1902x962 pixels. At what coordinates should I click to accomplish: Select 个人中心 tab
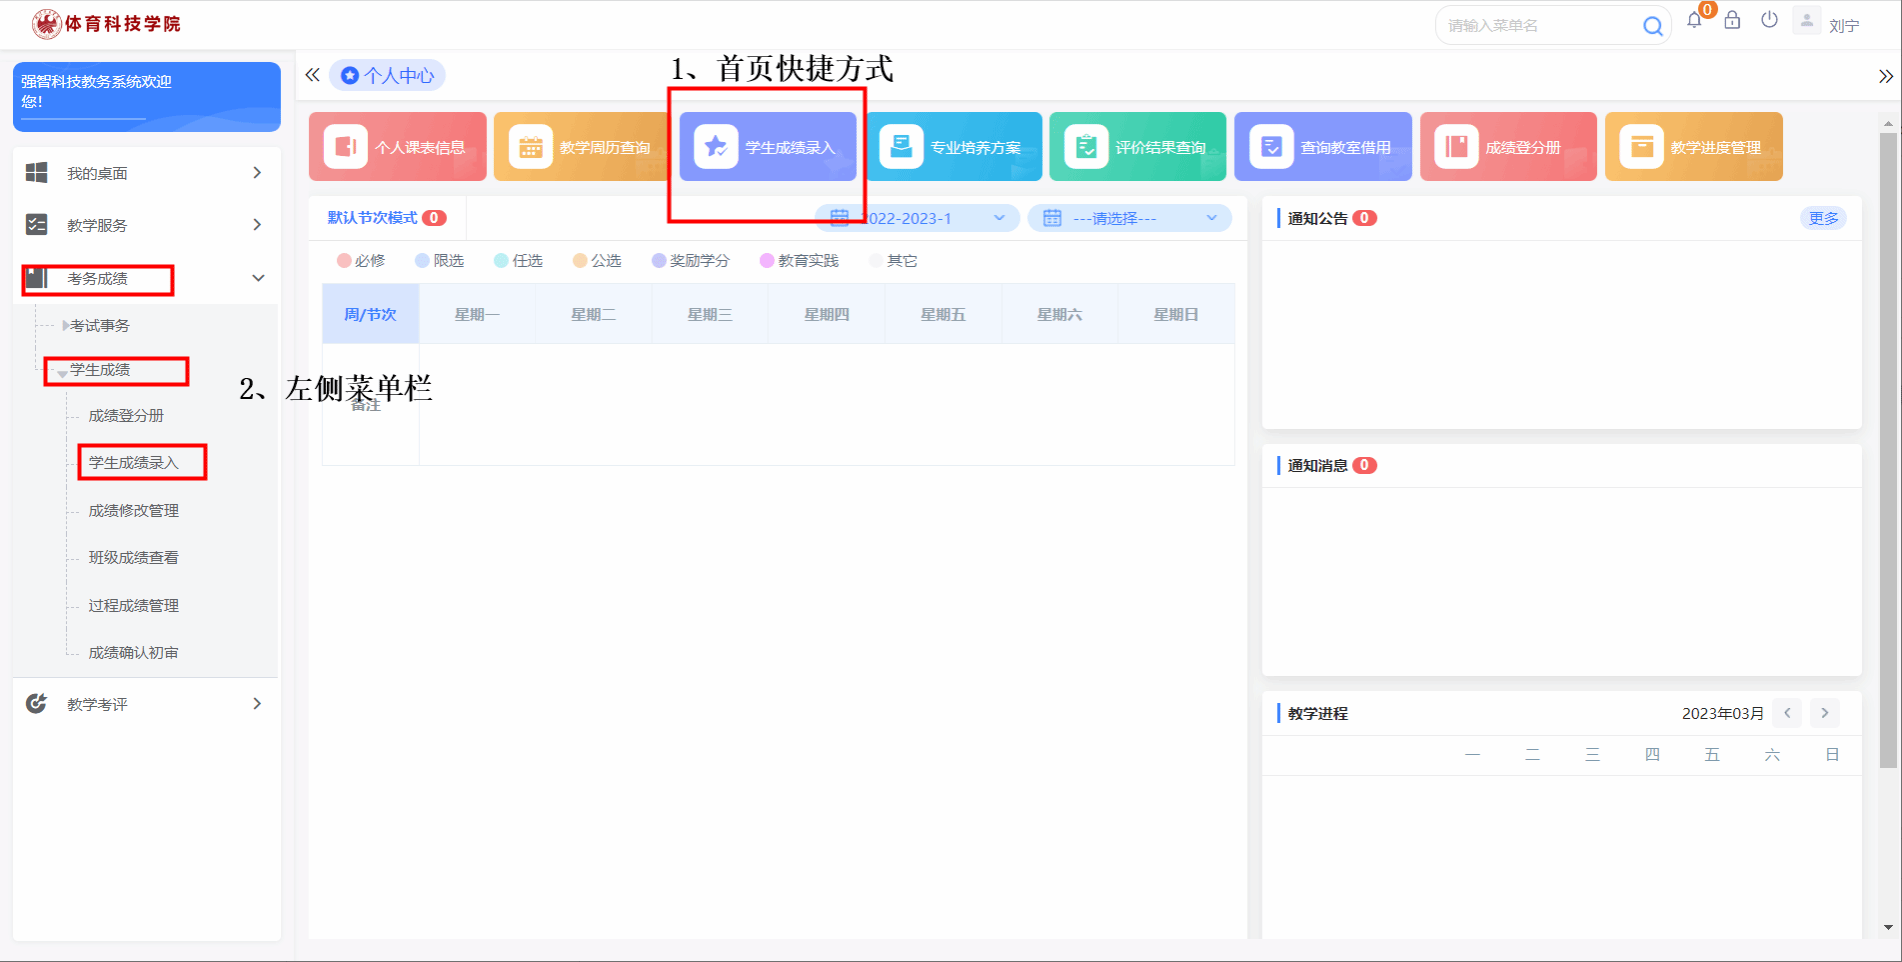tap(388, 75)
